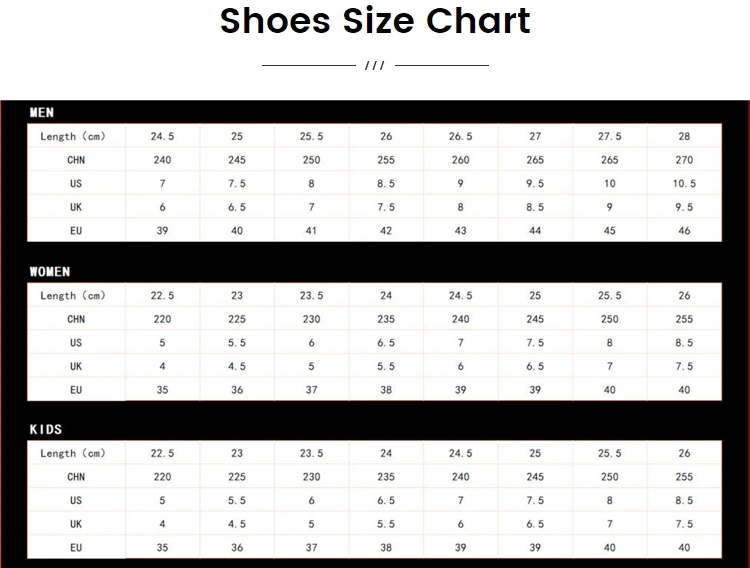Click Kids' US size 6.5 cell
The image size is (750, 568).
386,501
